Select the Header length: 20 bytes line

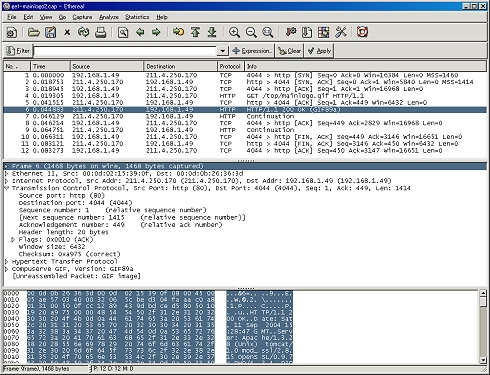pyautogui.click(x=63, y=232)
